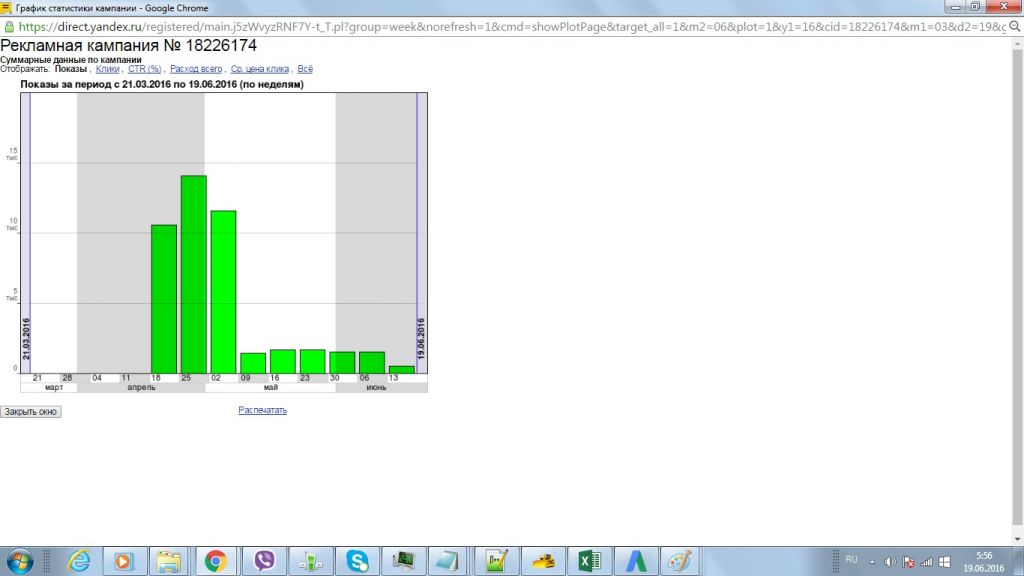Click the Windows Start button
Image resolution: width=1024 pixels, height=576 pixels.
(x=19, y=560)
